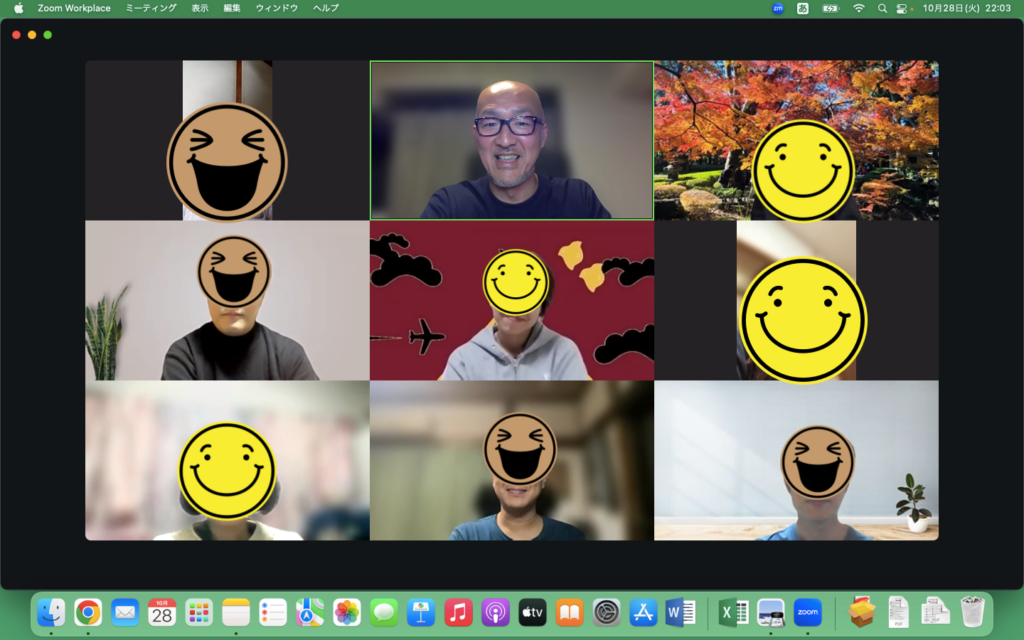1024x640 pixels.
Task: Open the Zoom Workplace app menu
Action: (74, 8)
